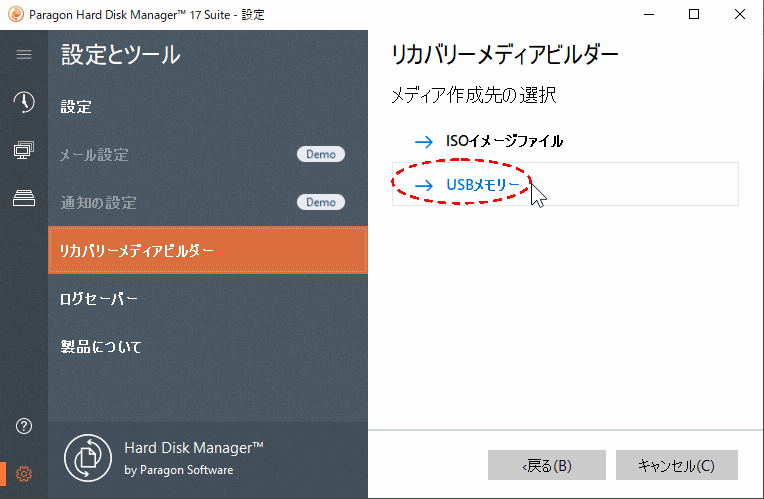Select the gear settings icon in the sidebar
The width and height of the screenshot is (764, 499).
pos(24,474)
